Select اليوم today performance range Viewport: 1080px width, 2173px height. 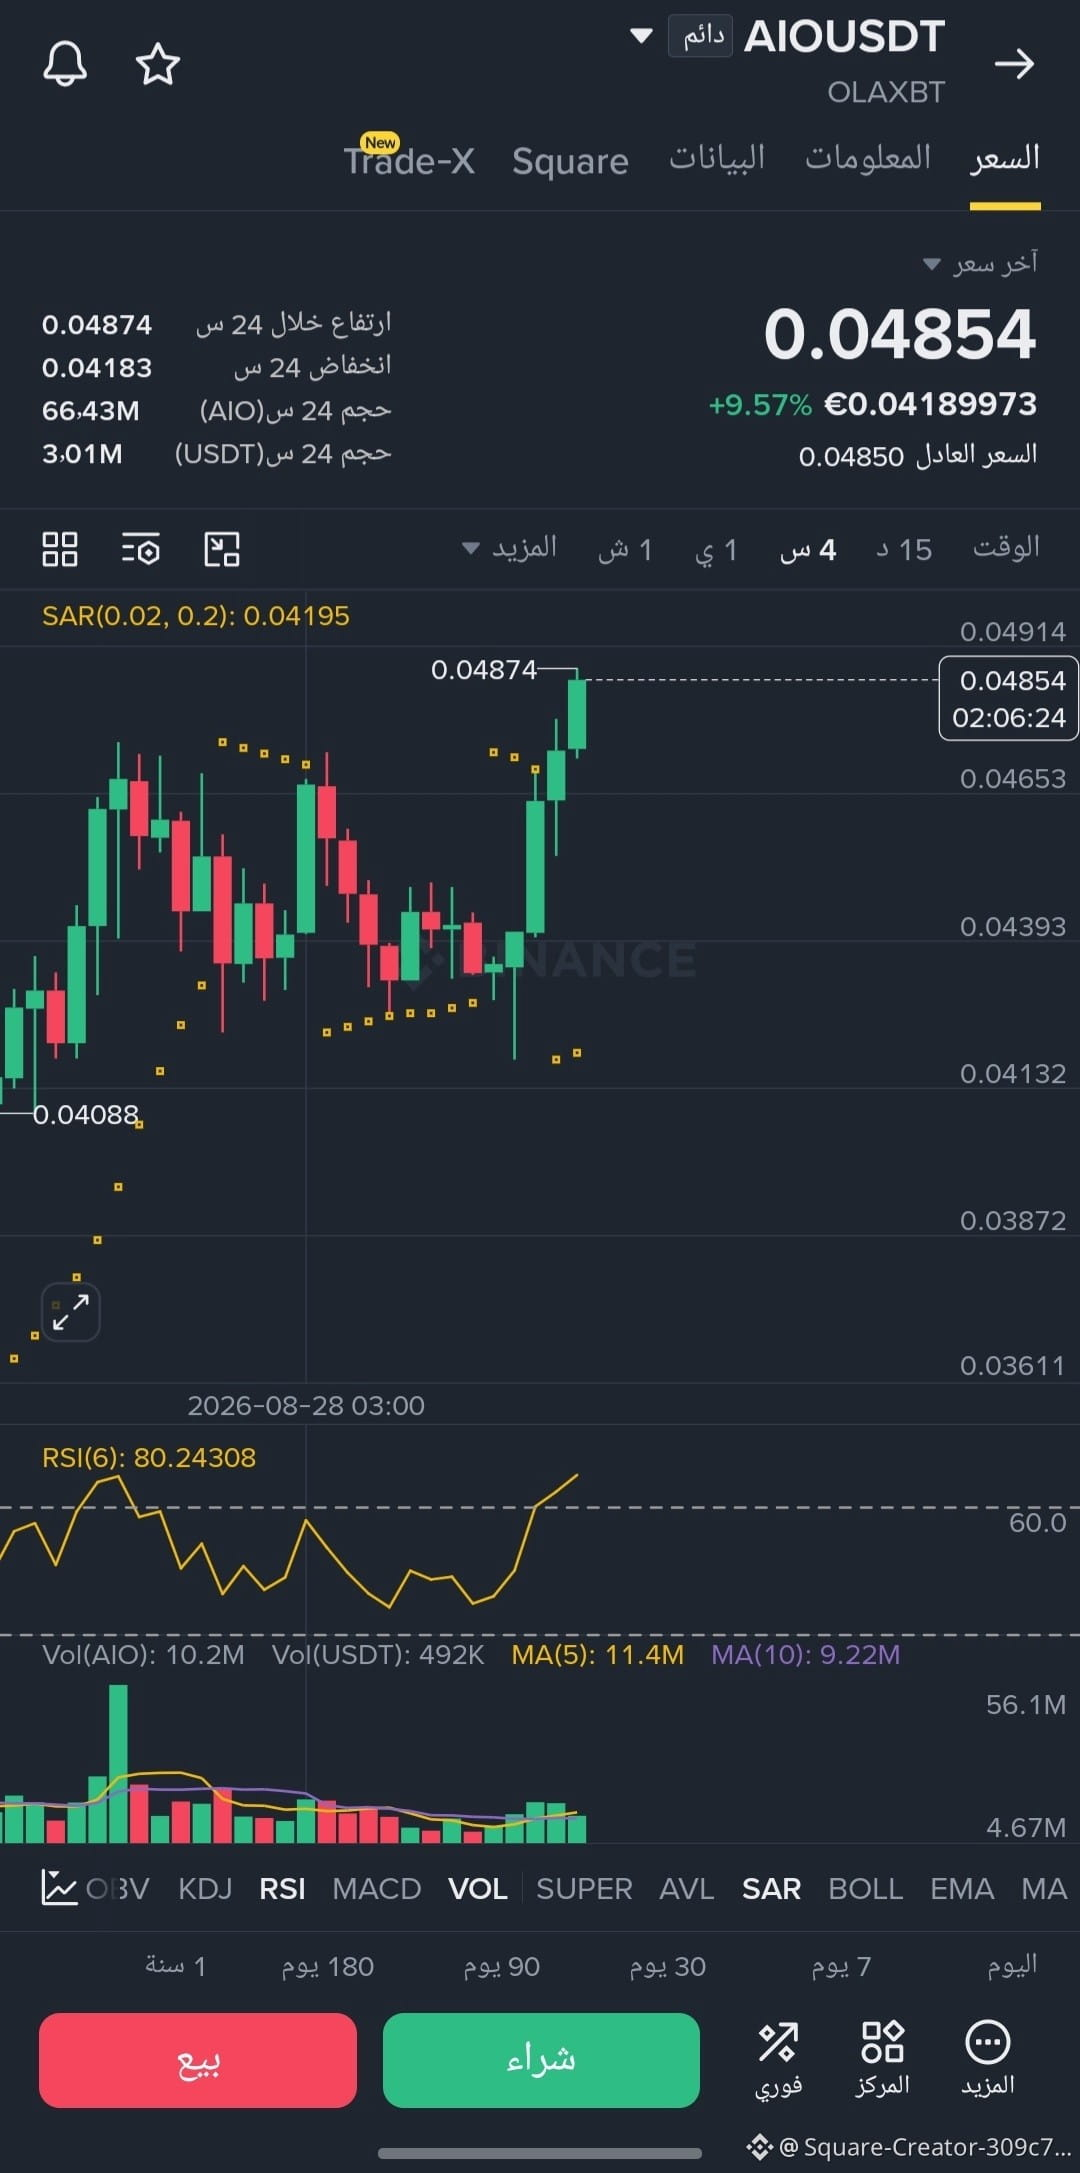tap(1012, 1965)
